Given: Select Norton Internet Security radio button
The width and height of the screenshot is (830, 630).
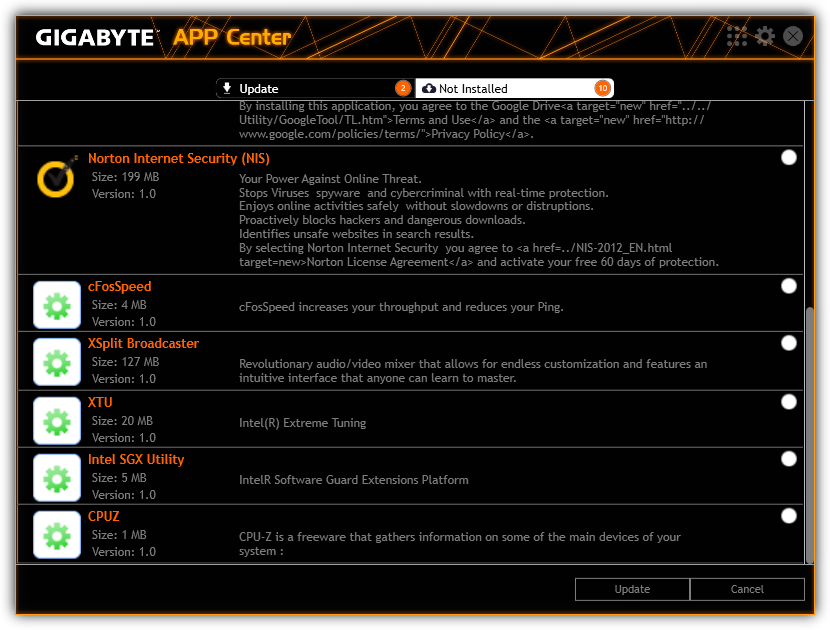Looking at the screenshot, I should (x=789, y=157).
